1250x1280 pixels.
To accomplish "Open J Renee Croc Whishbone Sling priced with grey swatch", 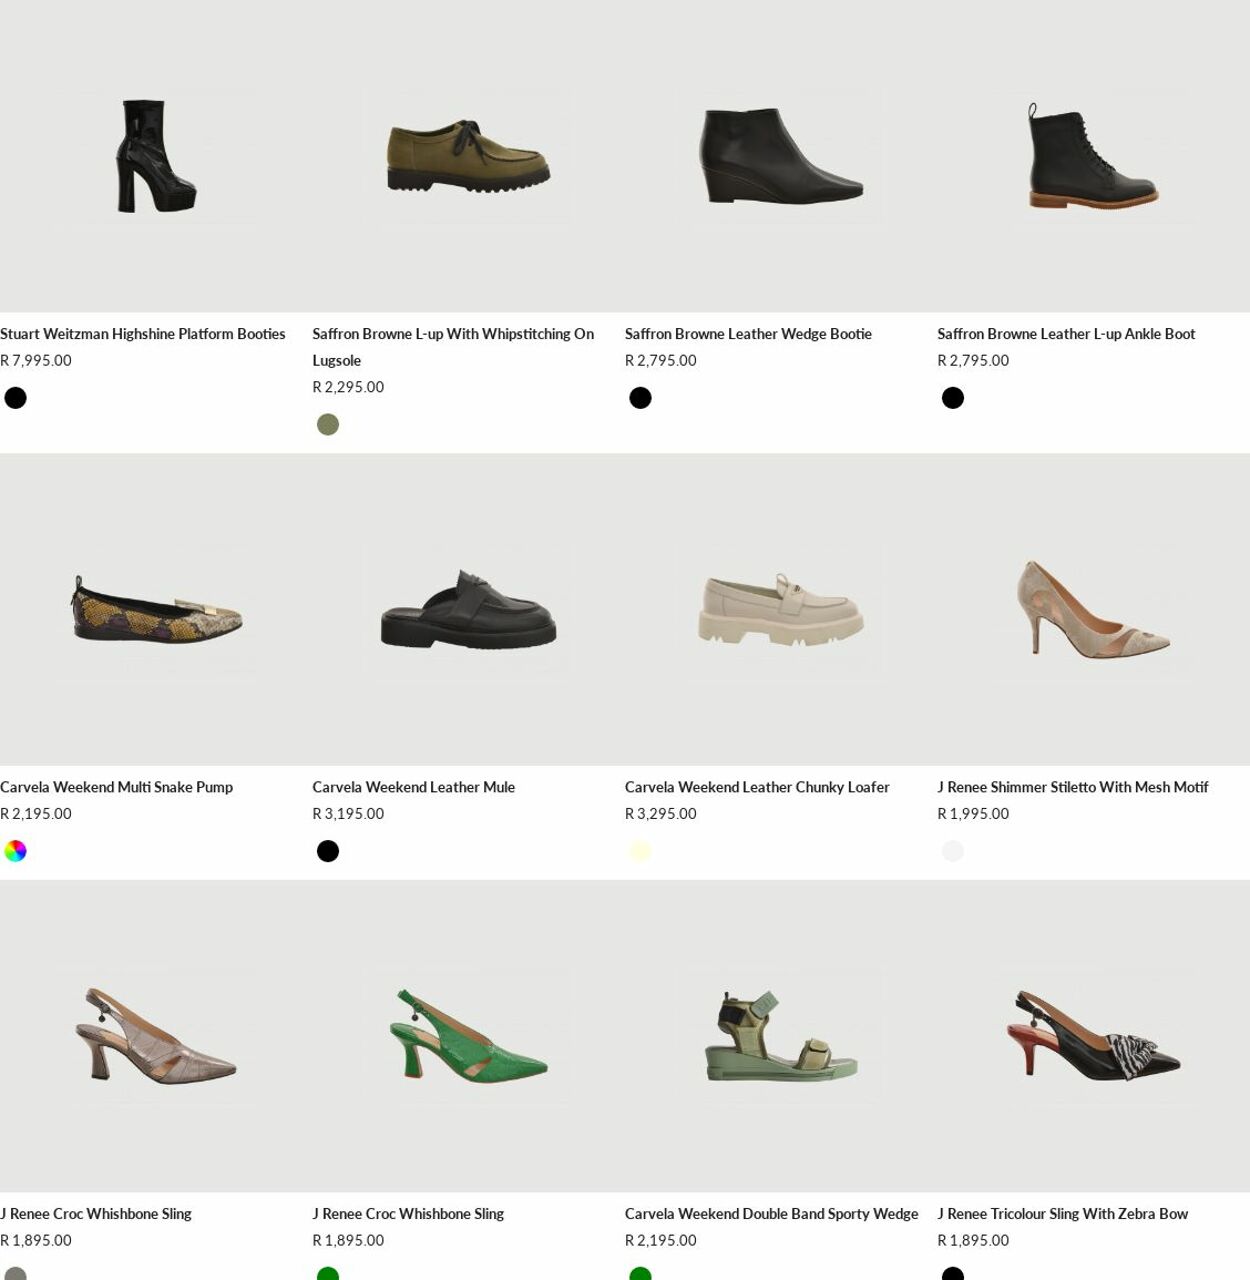I will click(x=96, y=1214).
